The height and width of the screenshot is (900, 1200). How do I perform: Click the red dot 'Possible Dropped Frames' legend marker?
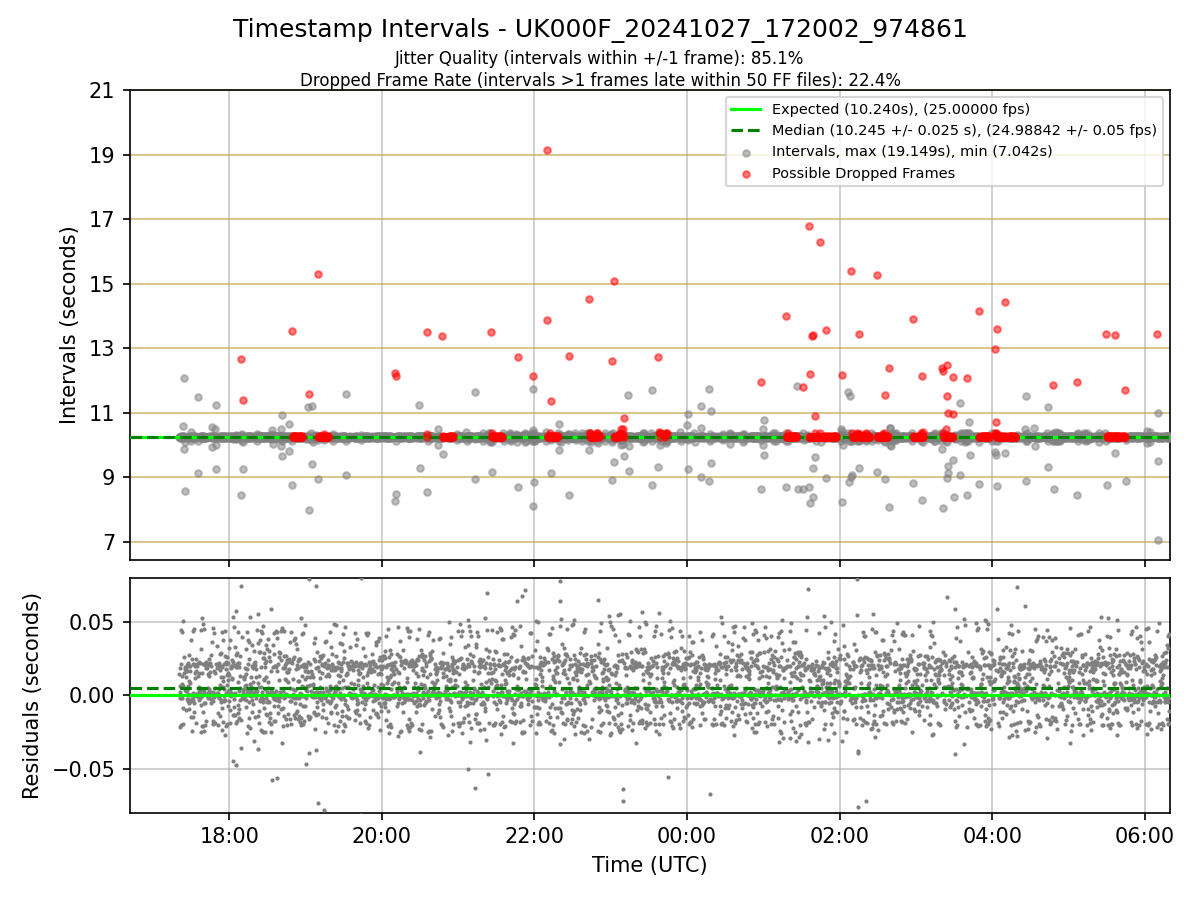[746, 173]
